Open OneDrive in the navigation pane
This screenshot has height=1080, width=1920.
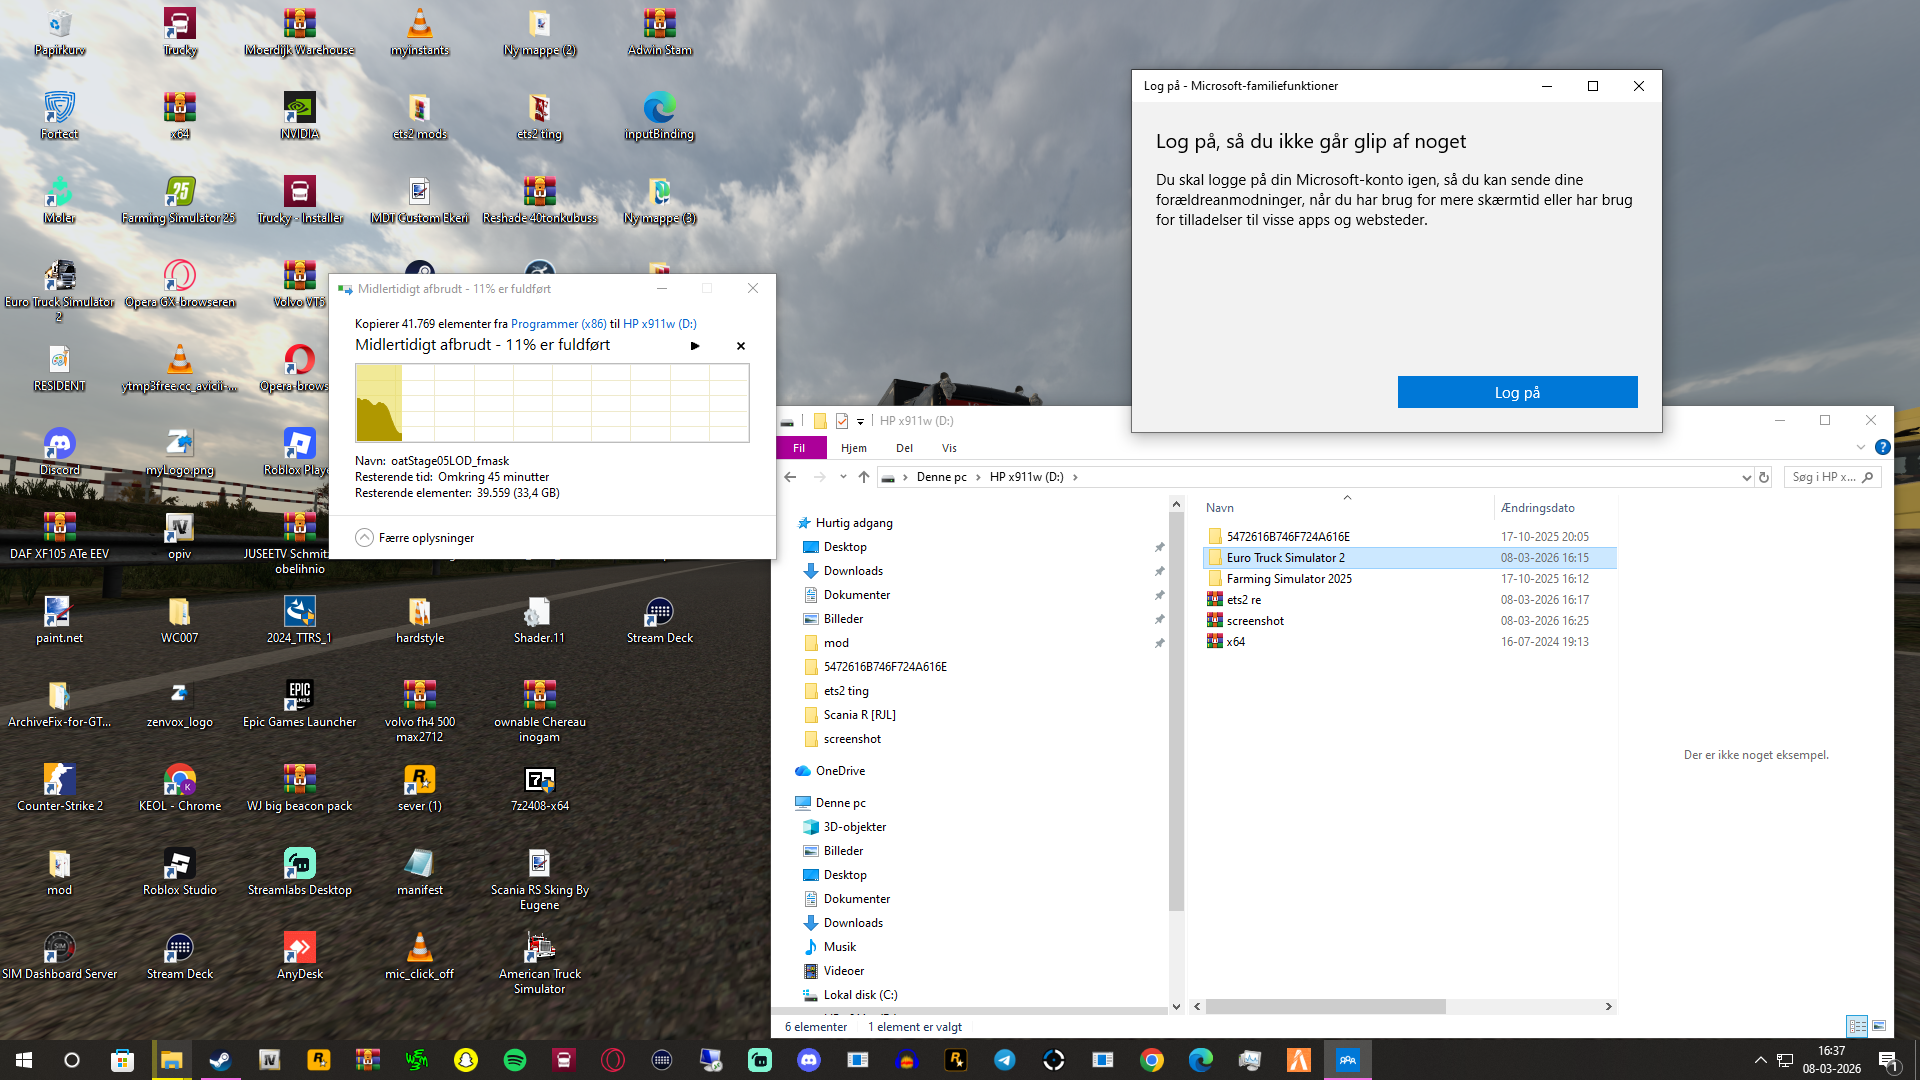[x=840, y=771]
